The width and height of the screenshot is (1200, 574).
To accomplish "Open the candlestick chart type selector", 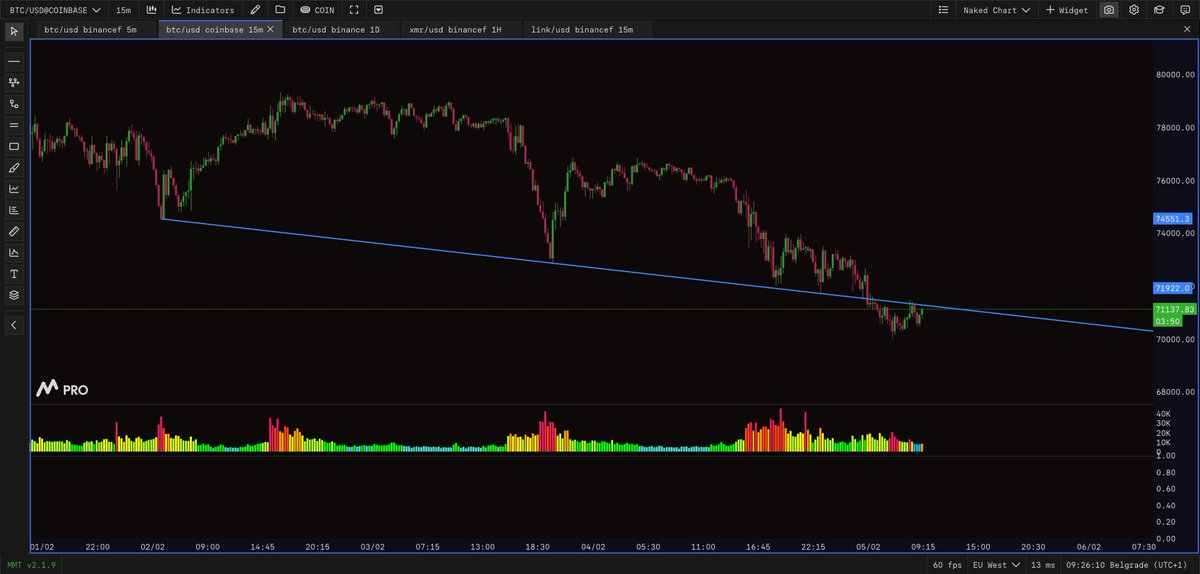I will pyautogui.click(x=152, y=10).
